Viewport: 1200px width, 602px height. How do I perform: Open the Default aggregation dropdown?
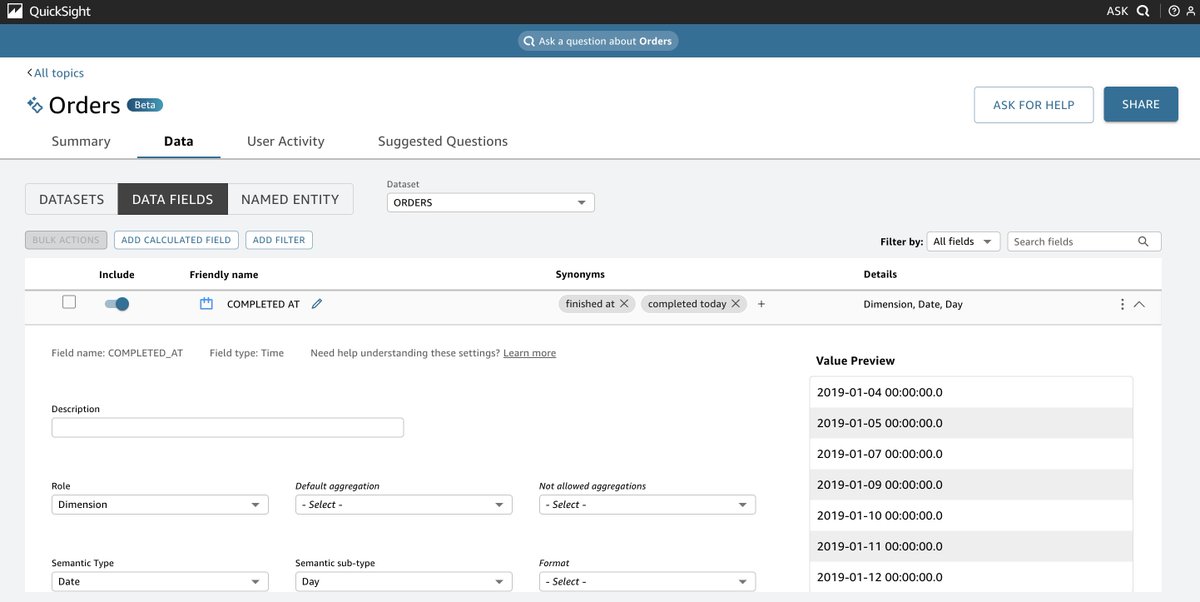(404, 505)
